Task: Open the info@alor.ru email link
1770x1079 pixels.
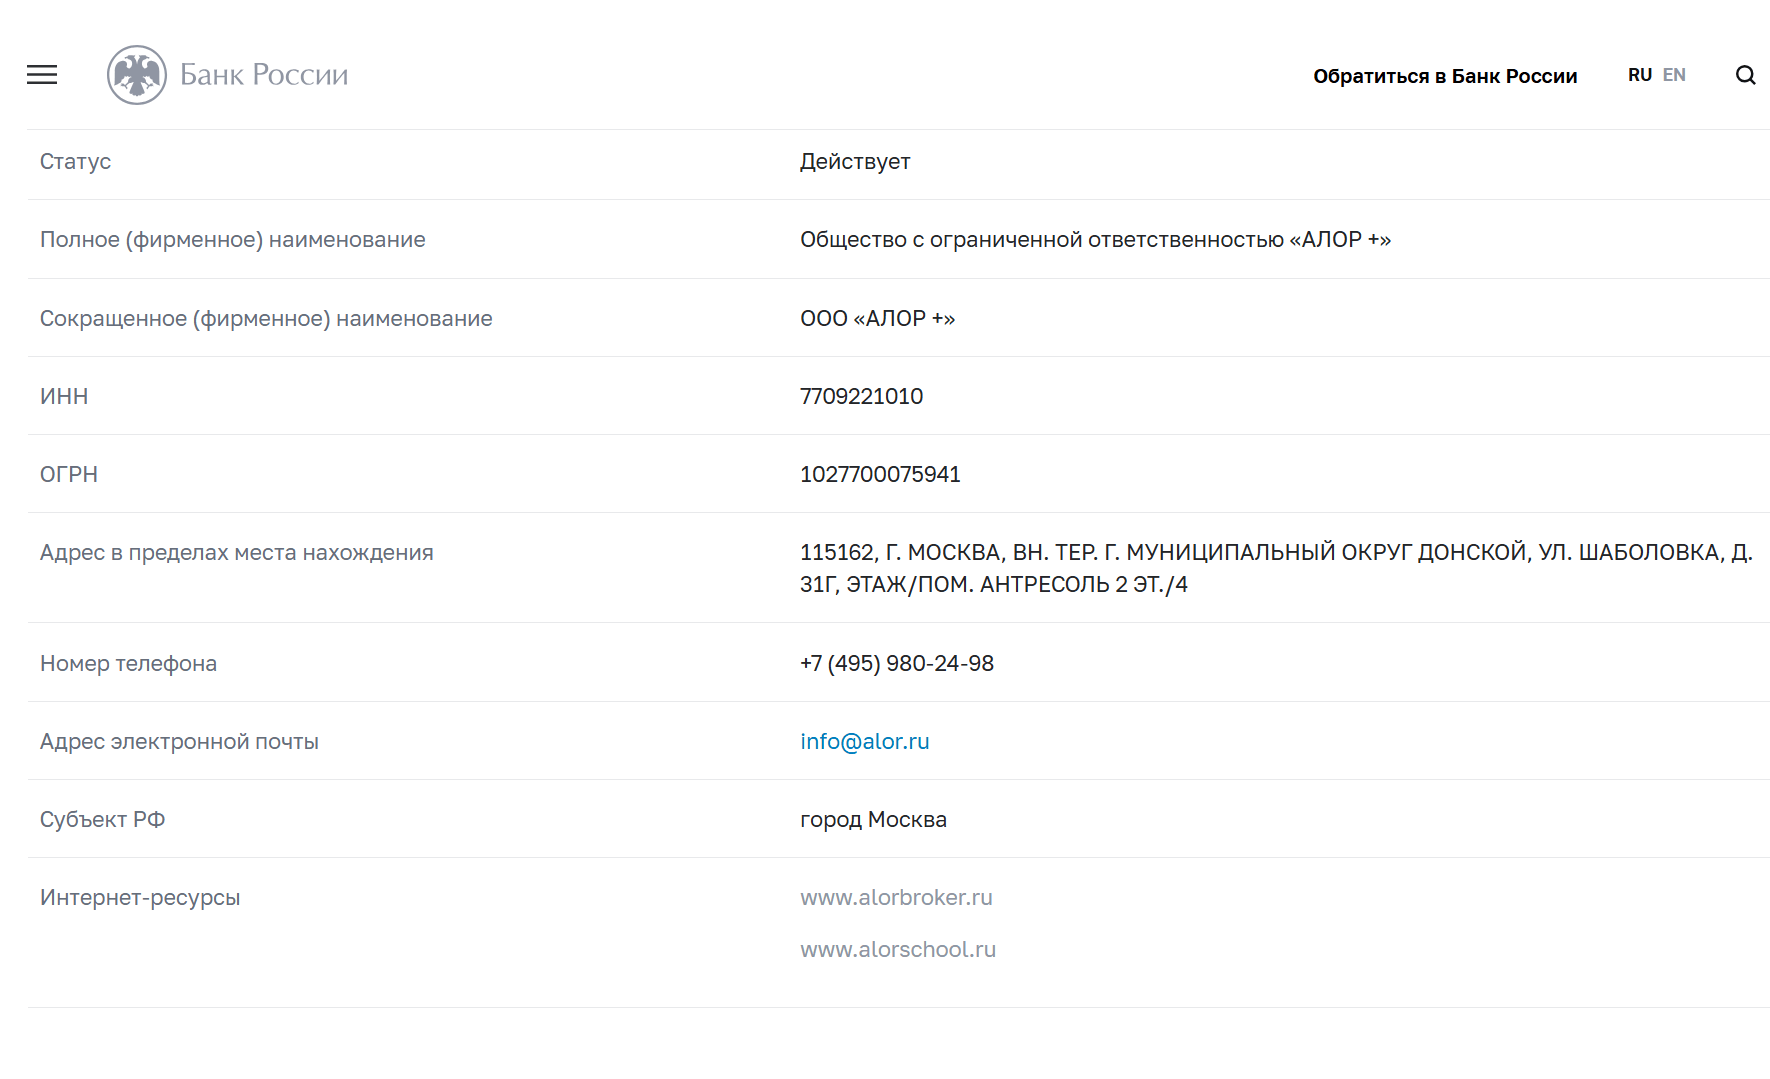Action: [865, 741]
